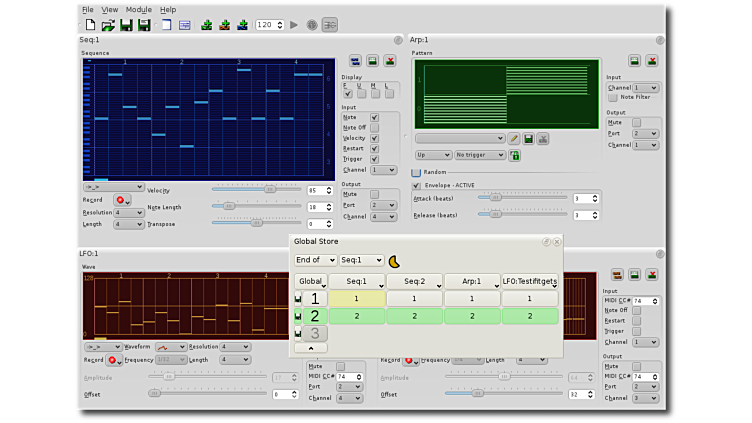
Task: Open the End of dropdown in Global Store
Action: pos(315,260)
